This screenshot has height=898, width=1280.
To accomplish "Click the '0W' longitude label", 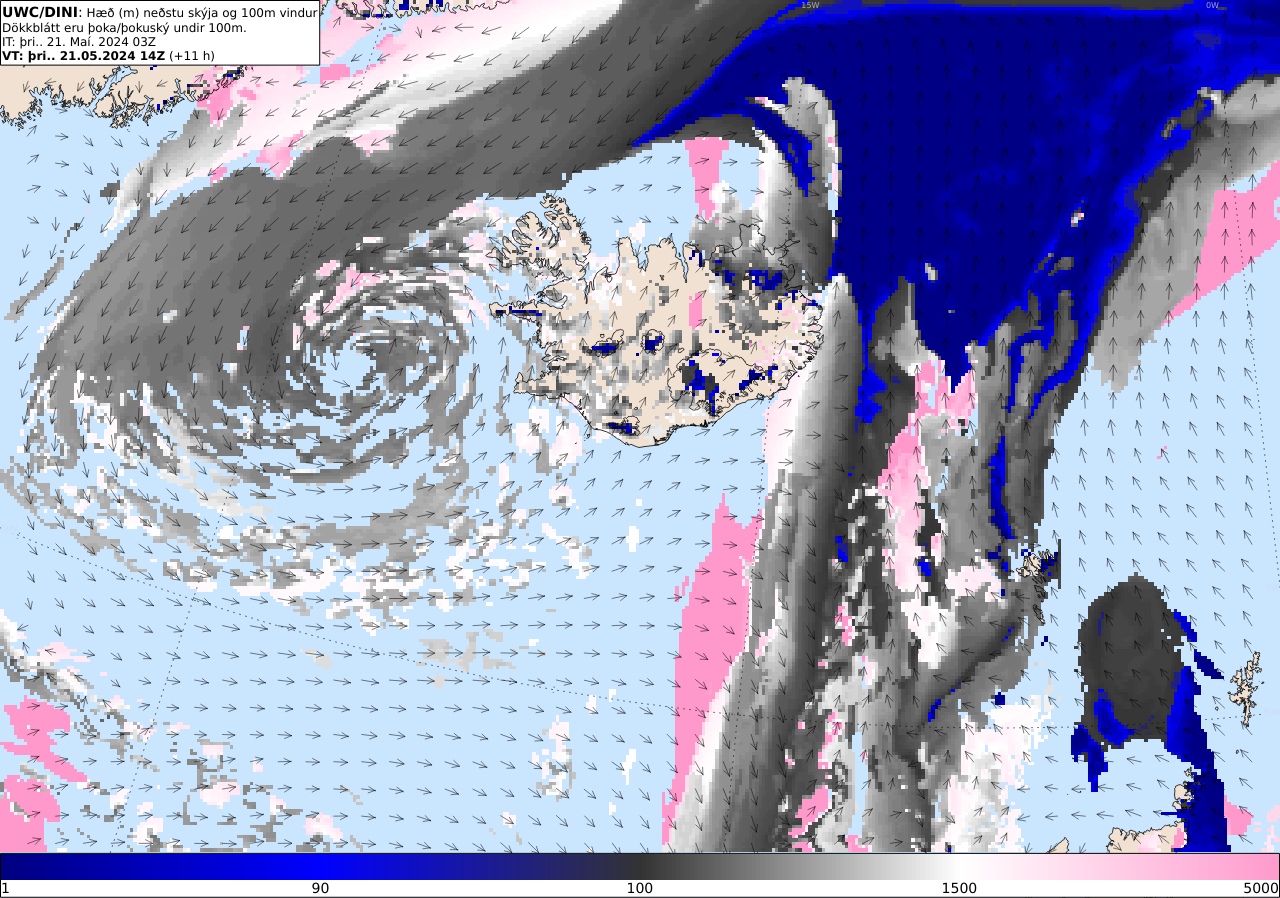I will click(x=1212, y=5).
